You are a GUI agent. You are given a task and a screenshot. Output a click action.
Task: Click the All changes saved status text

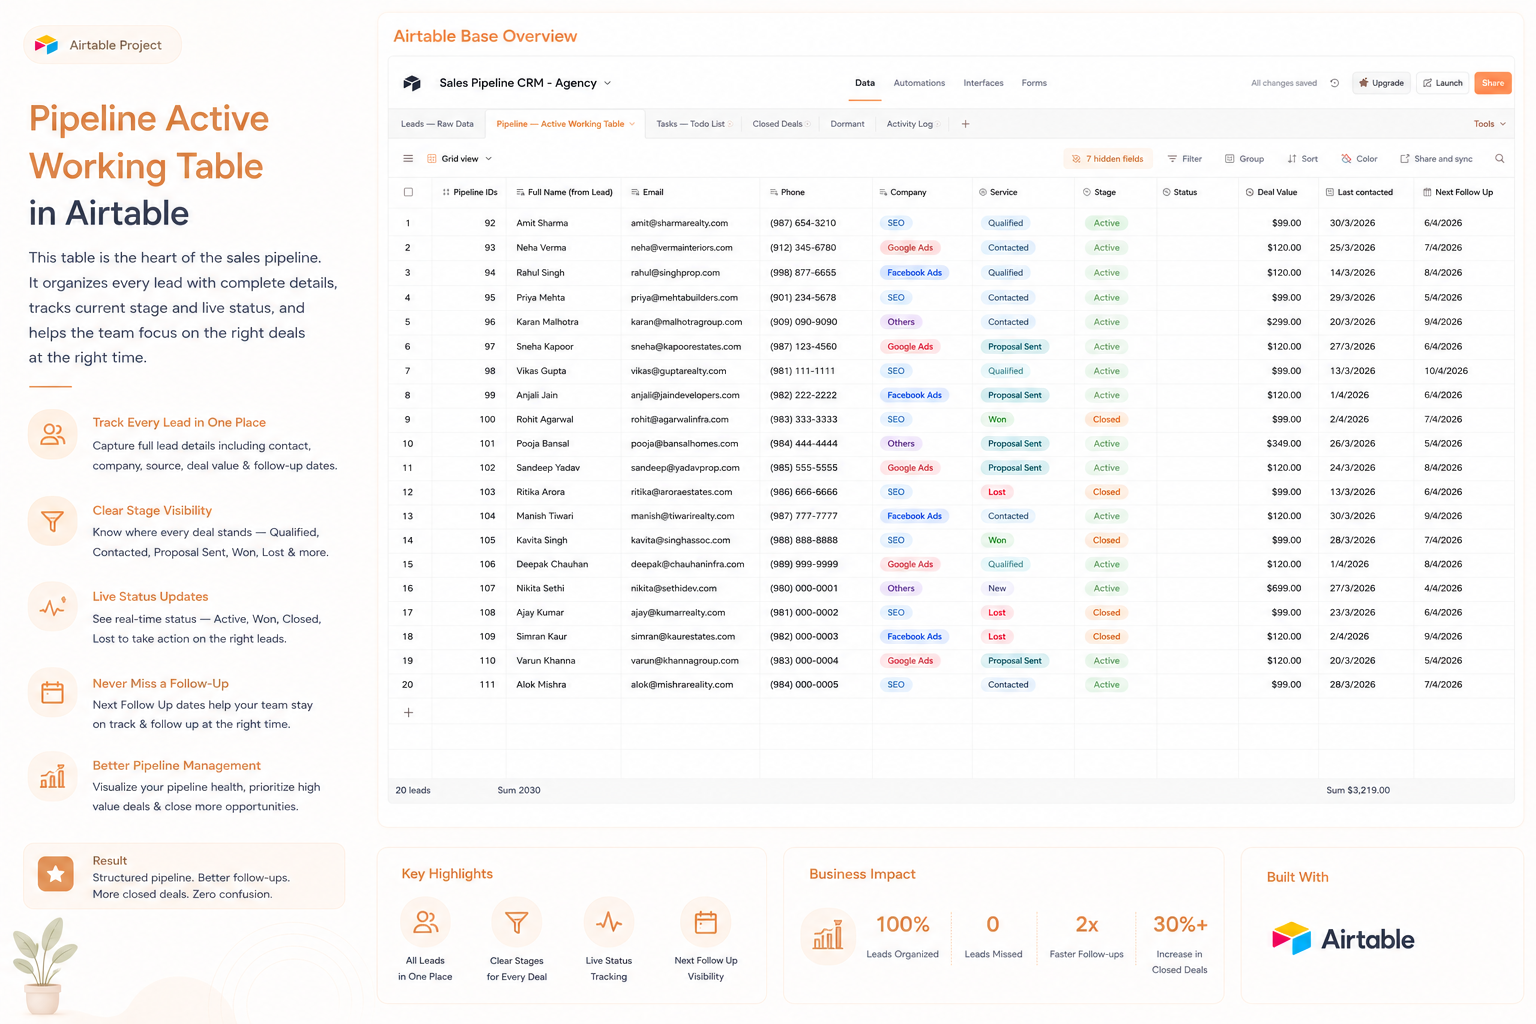(1284, 83)
